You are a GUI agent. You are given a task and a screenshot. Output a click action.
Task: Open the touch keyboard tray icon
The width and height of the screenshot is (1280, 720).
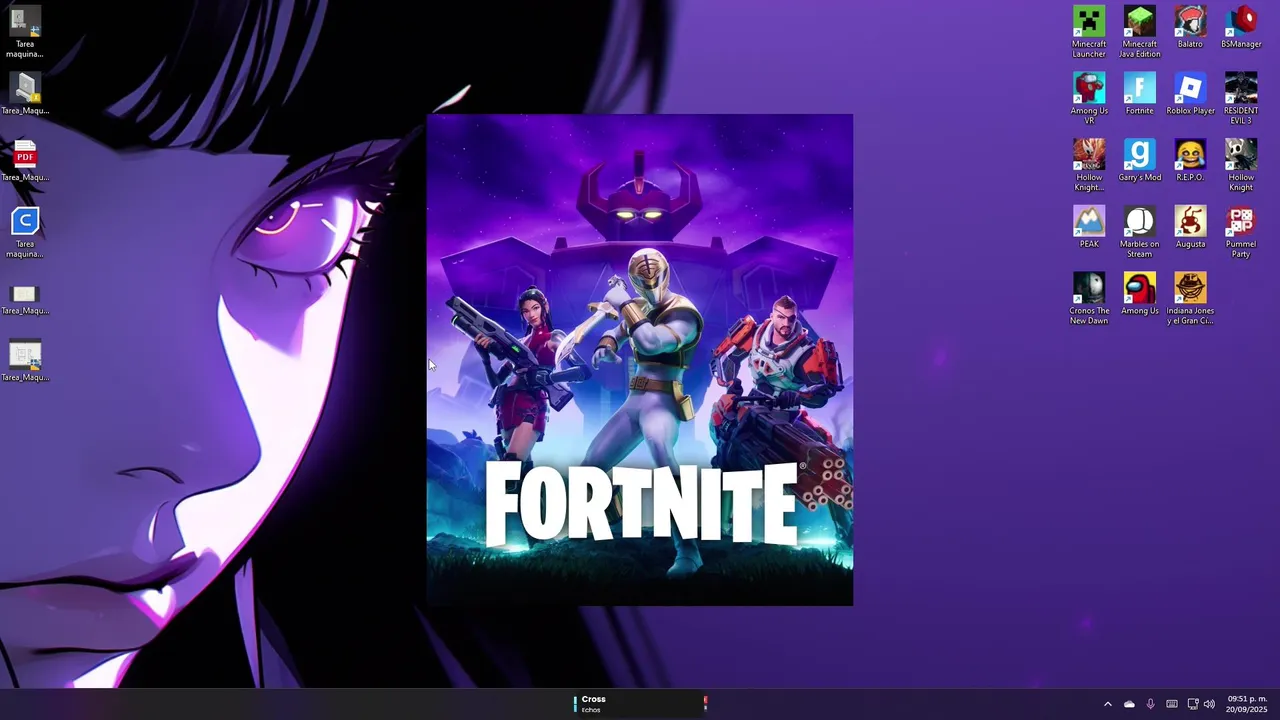point(1172,704)
